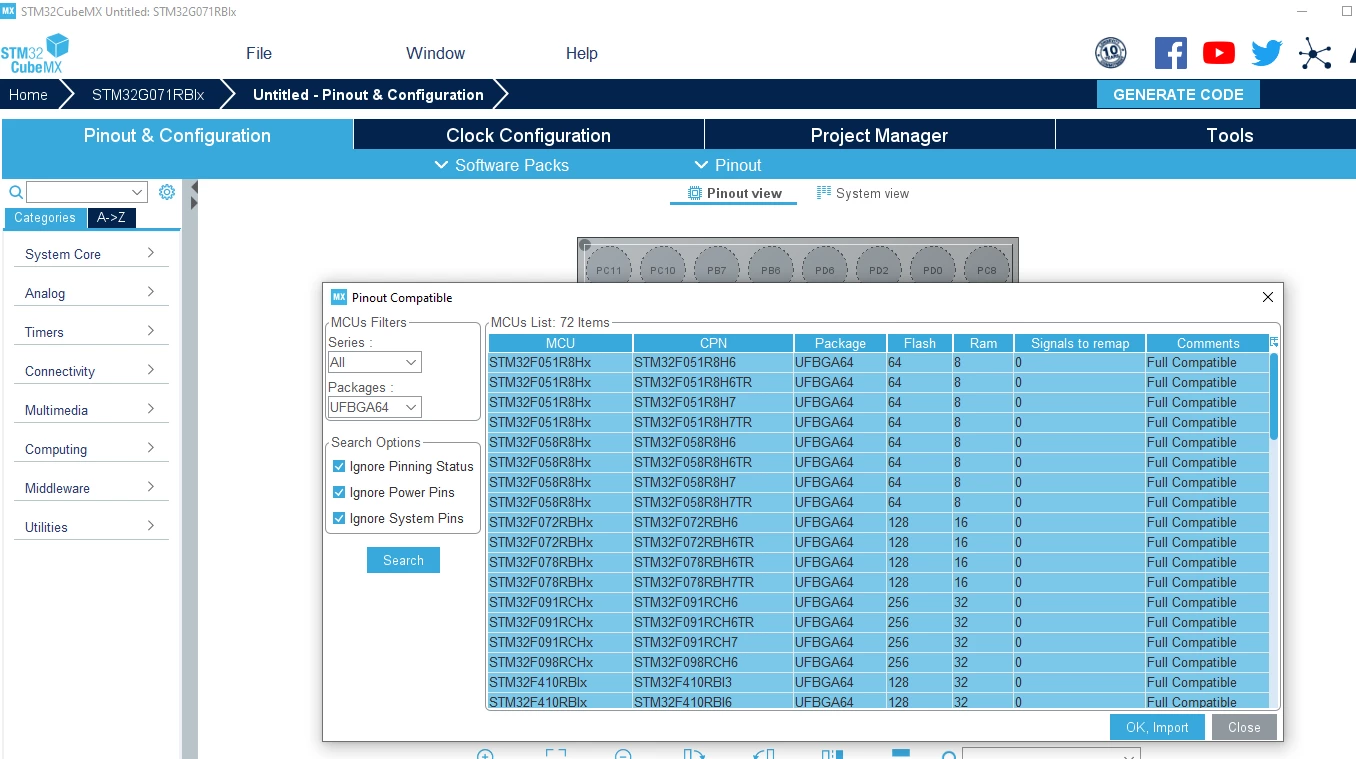Disable Ignore System Pins option
Viewport: 1356px width, 759px height.
(x=339, y=518)
